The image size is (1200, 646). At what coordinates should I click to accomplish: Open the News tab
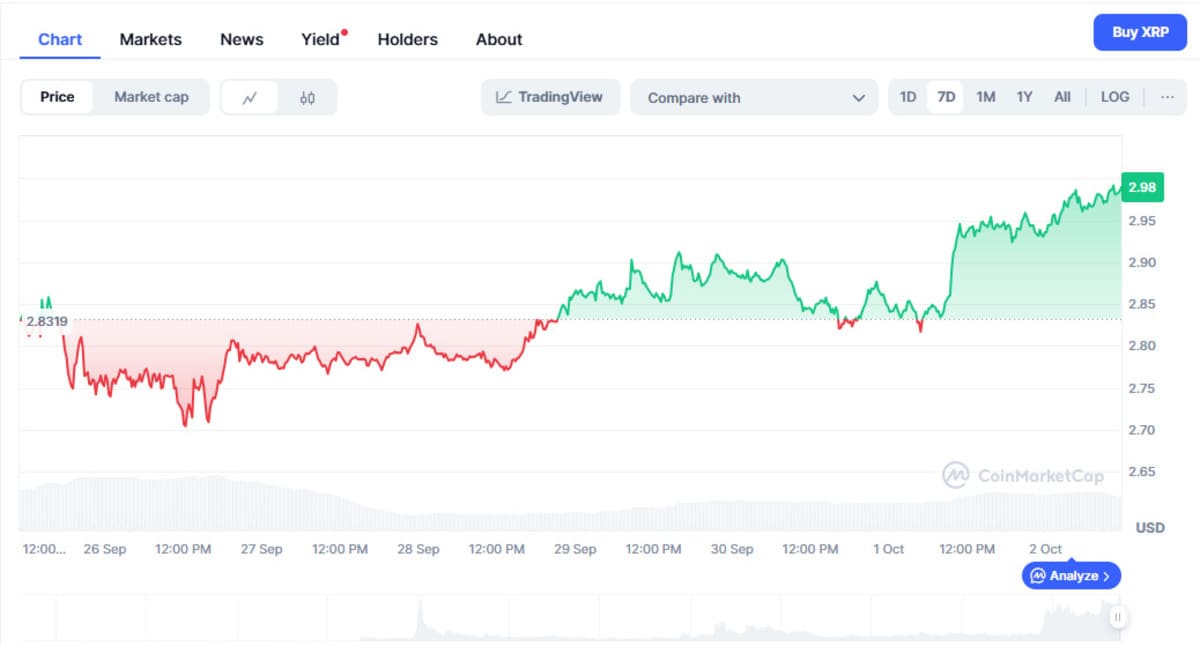coord(242,39)
